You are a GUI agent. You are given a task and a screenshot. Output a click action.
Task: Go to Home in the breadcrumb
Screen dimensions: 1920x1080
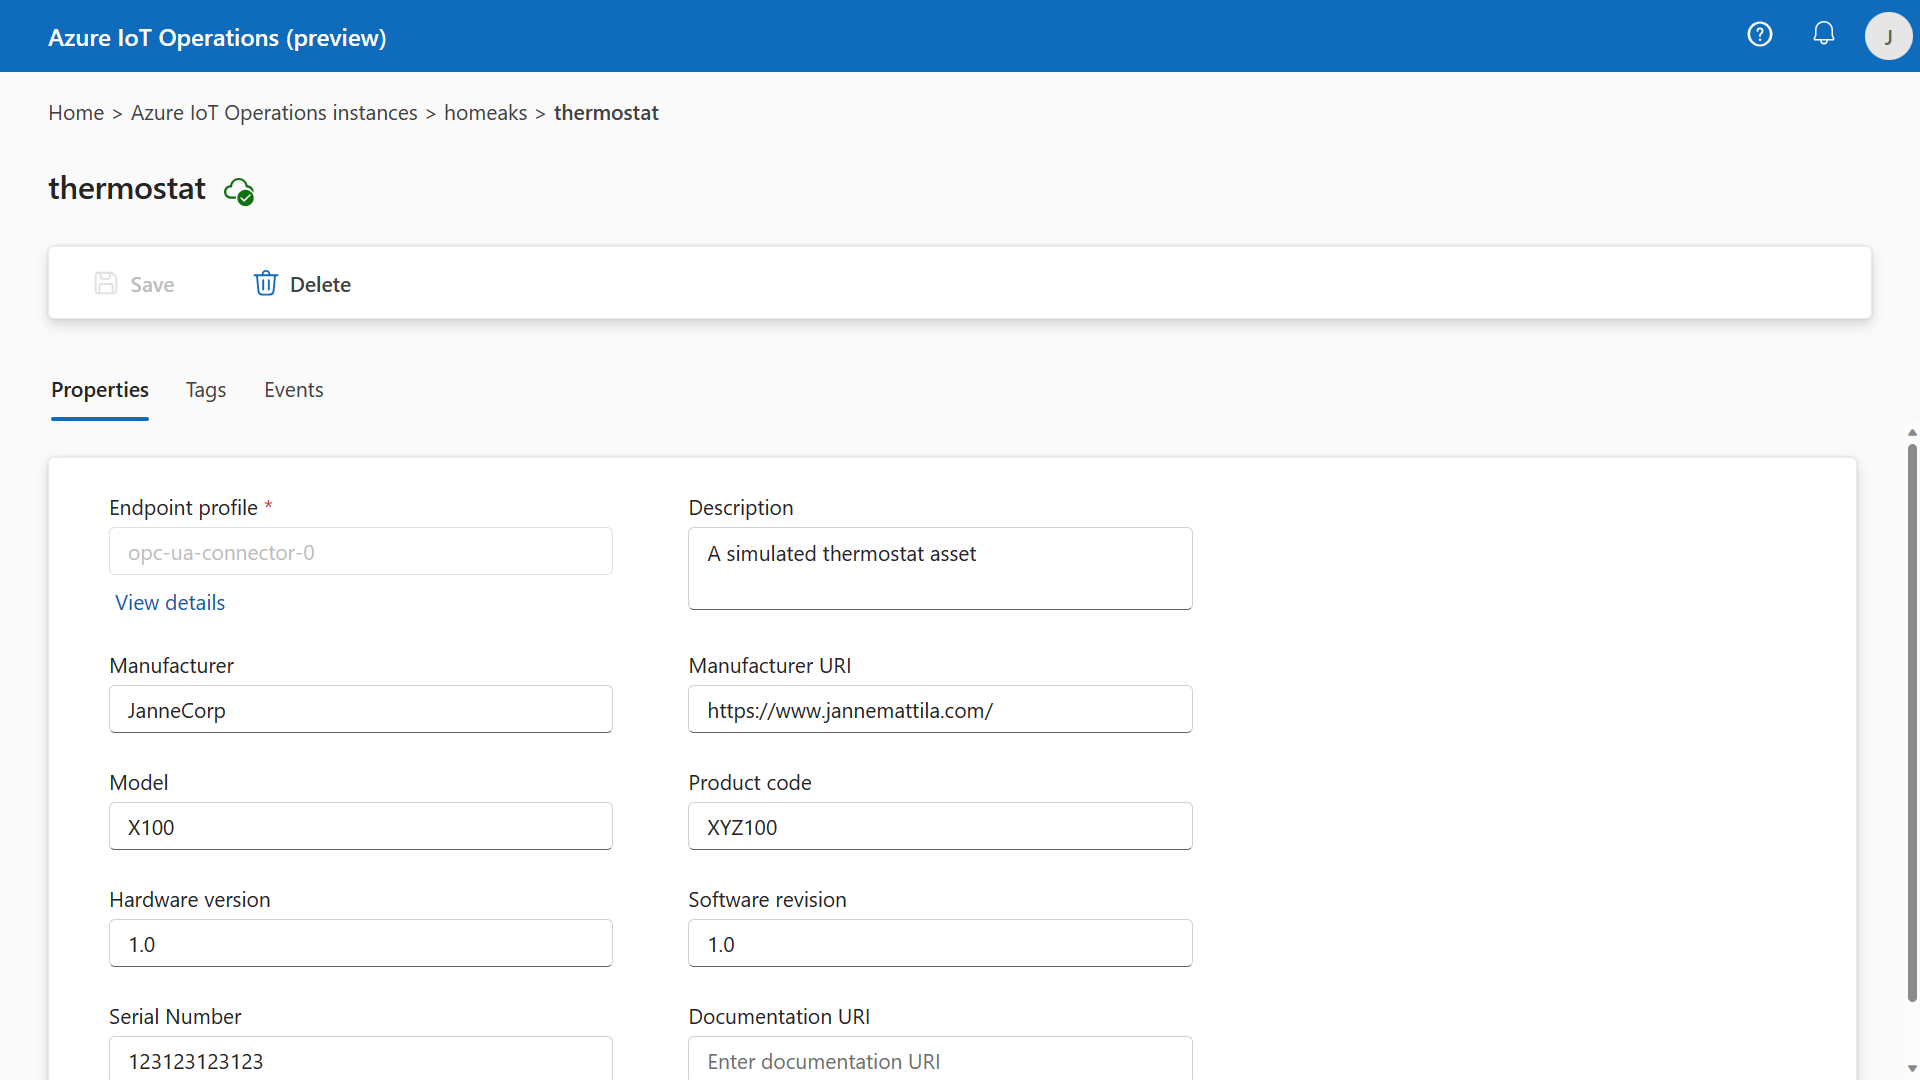76,113
